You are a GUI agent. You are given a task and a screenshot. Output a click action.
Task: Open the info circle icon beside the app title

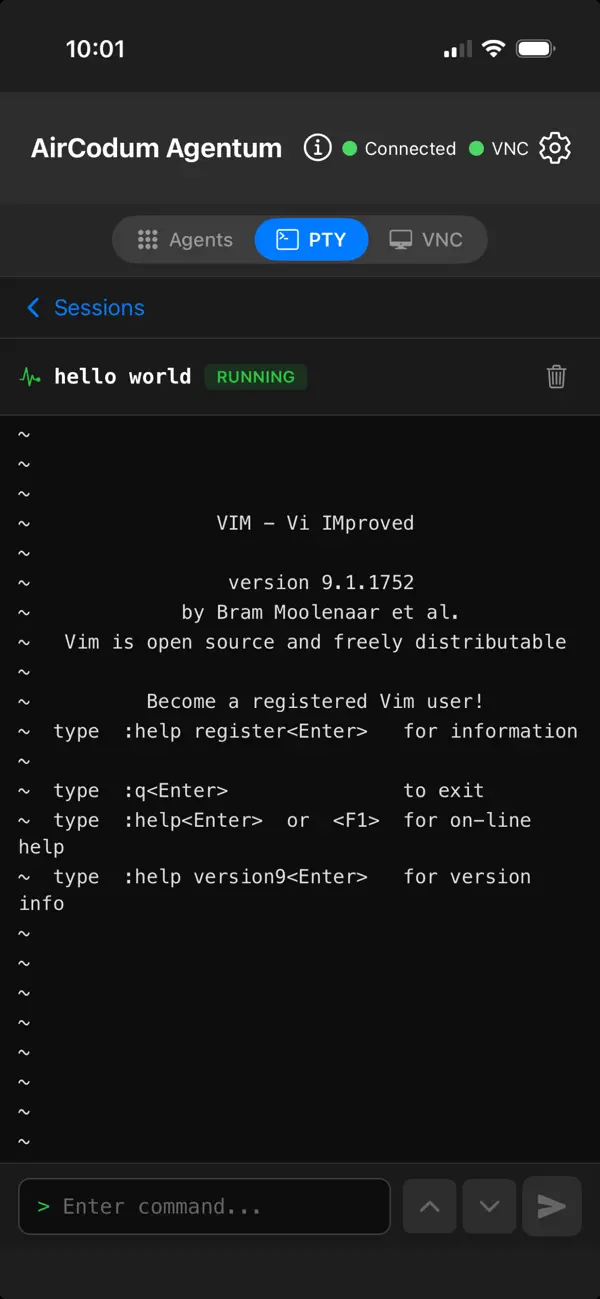pos(317,148)
